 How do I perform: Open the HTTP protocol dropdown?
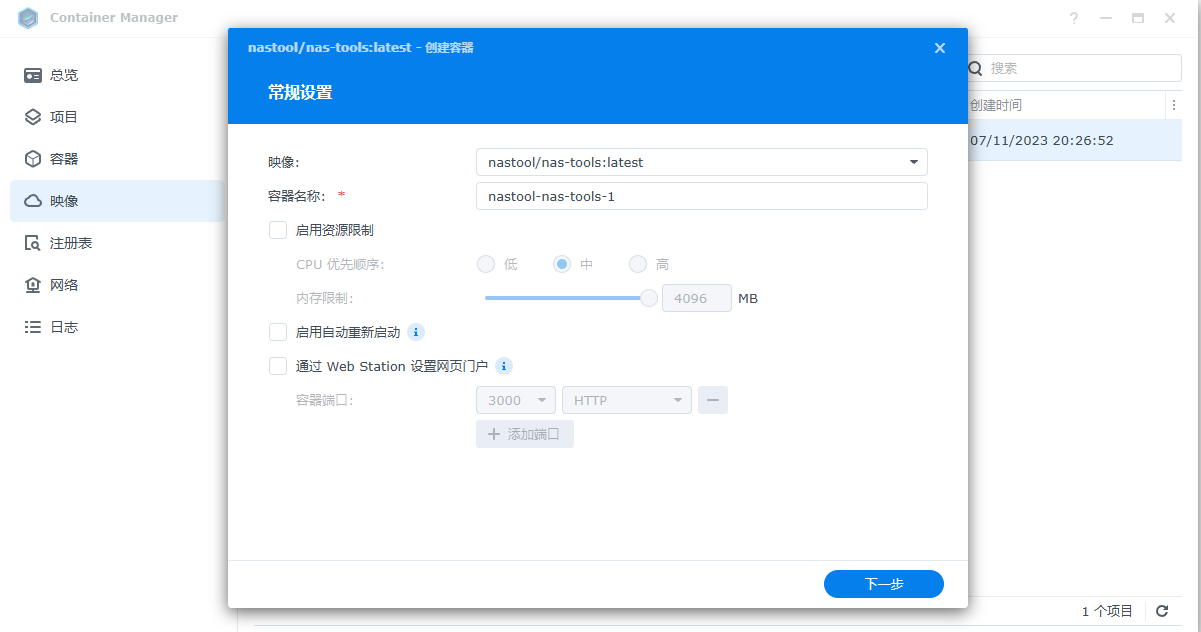click(x=627, y=400)
